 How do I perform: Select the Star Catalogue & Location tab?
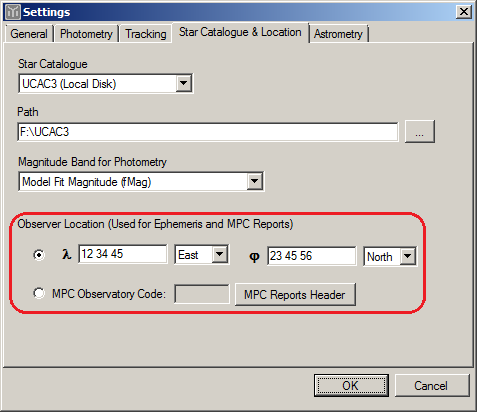click(x=240, y=32)
